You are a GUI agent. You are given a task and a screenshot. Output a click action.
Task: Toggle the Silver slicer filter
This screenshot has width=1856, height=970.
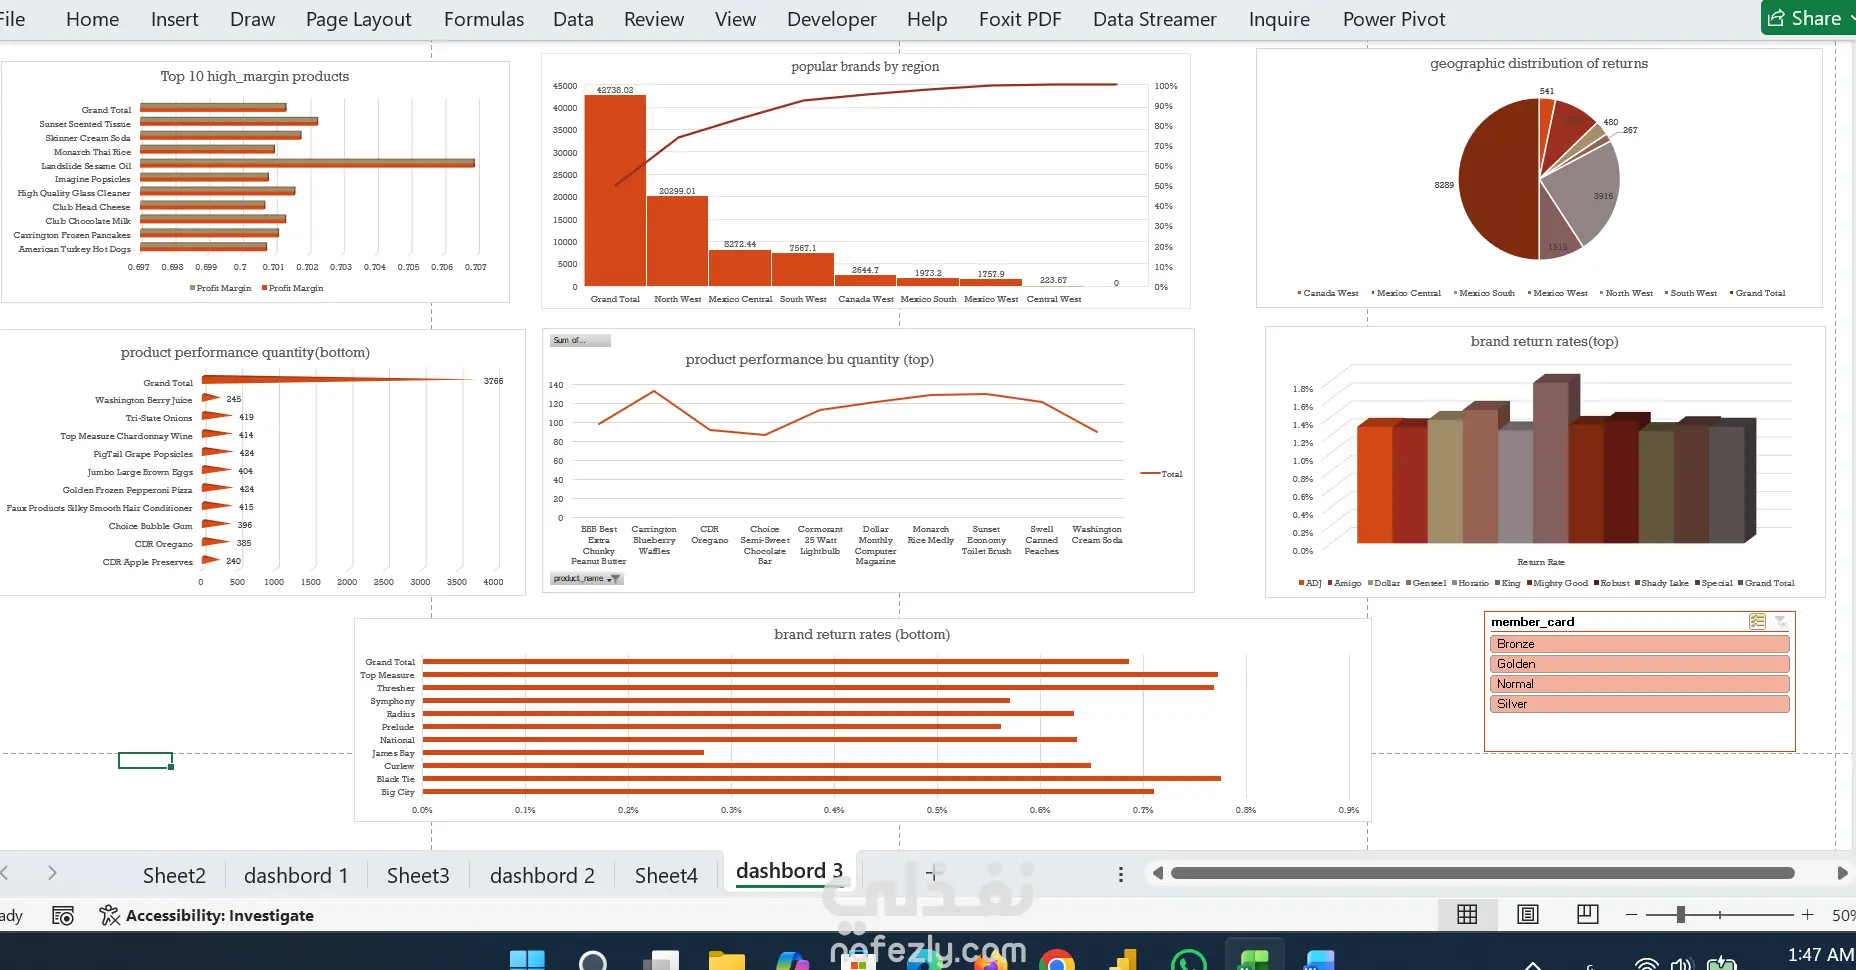(1639, 704)
